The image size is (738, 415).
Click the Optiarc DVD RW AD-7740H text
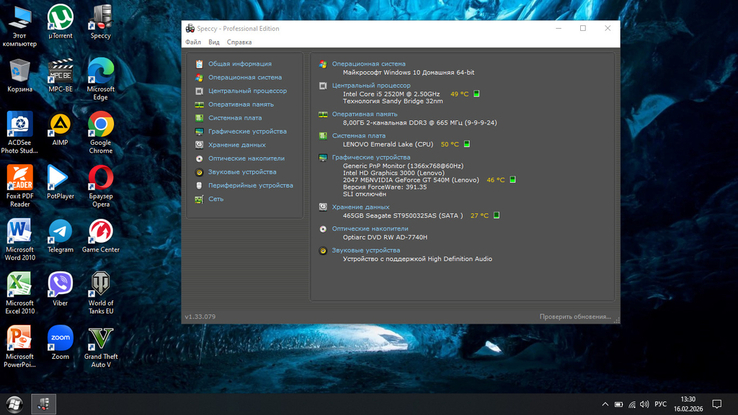tap(385, 237)
